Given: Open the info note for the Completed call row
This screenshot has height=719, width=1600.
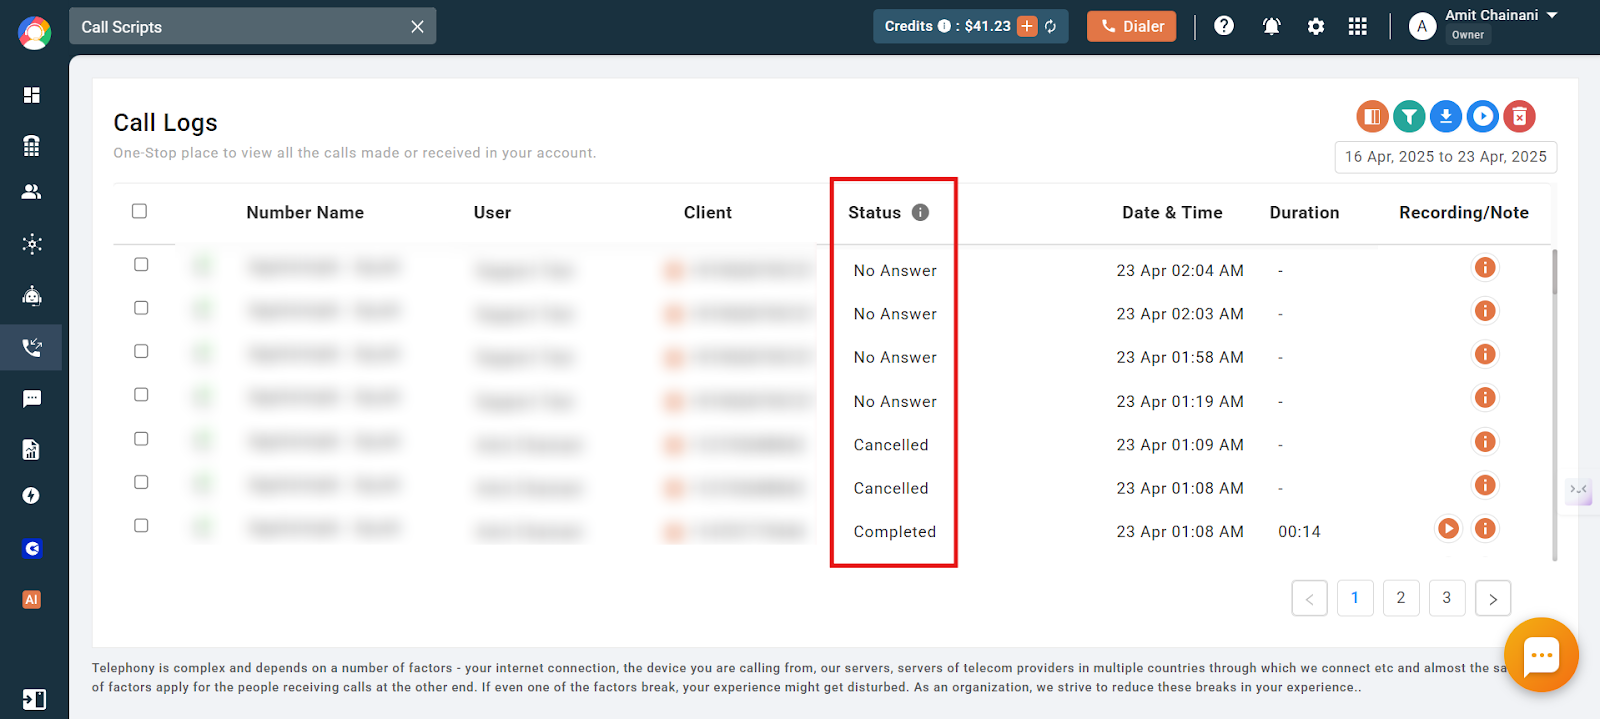Looking at the screenshot, I should pos(1485,528).
